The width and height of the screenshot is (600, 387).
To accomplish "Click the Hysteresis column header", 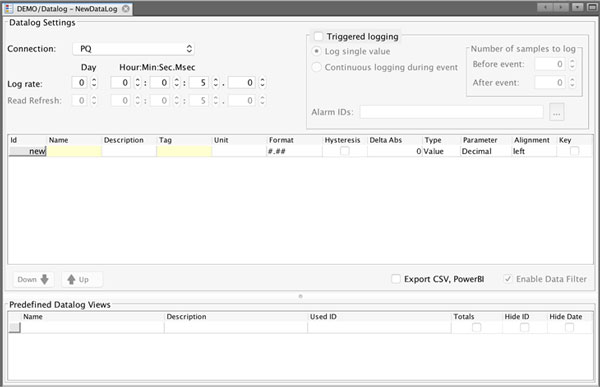I will click(344, 140).
